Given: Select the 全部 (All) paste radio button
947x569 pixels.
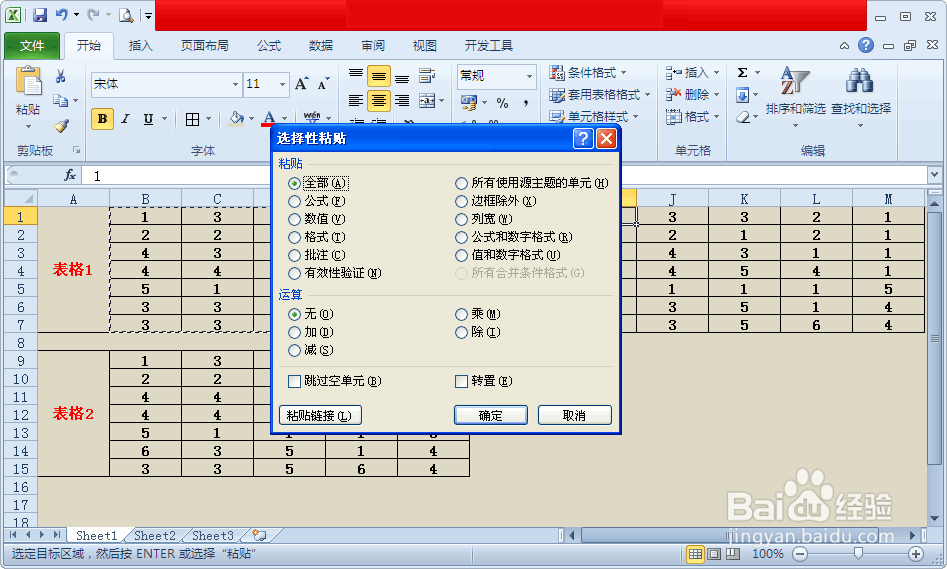Looking at the screenshot, I should coord(294,183).
